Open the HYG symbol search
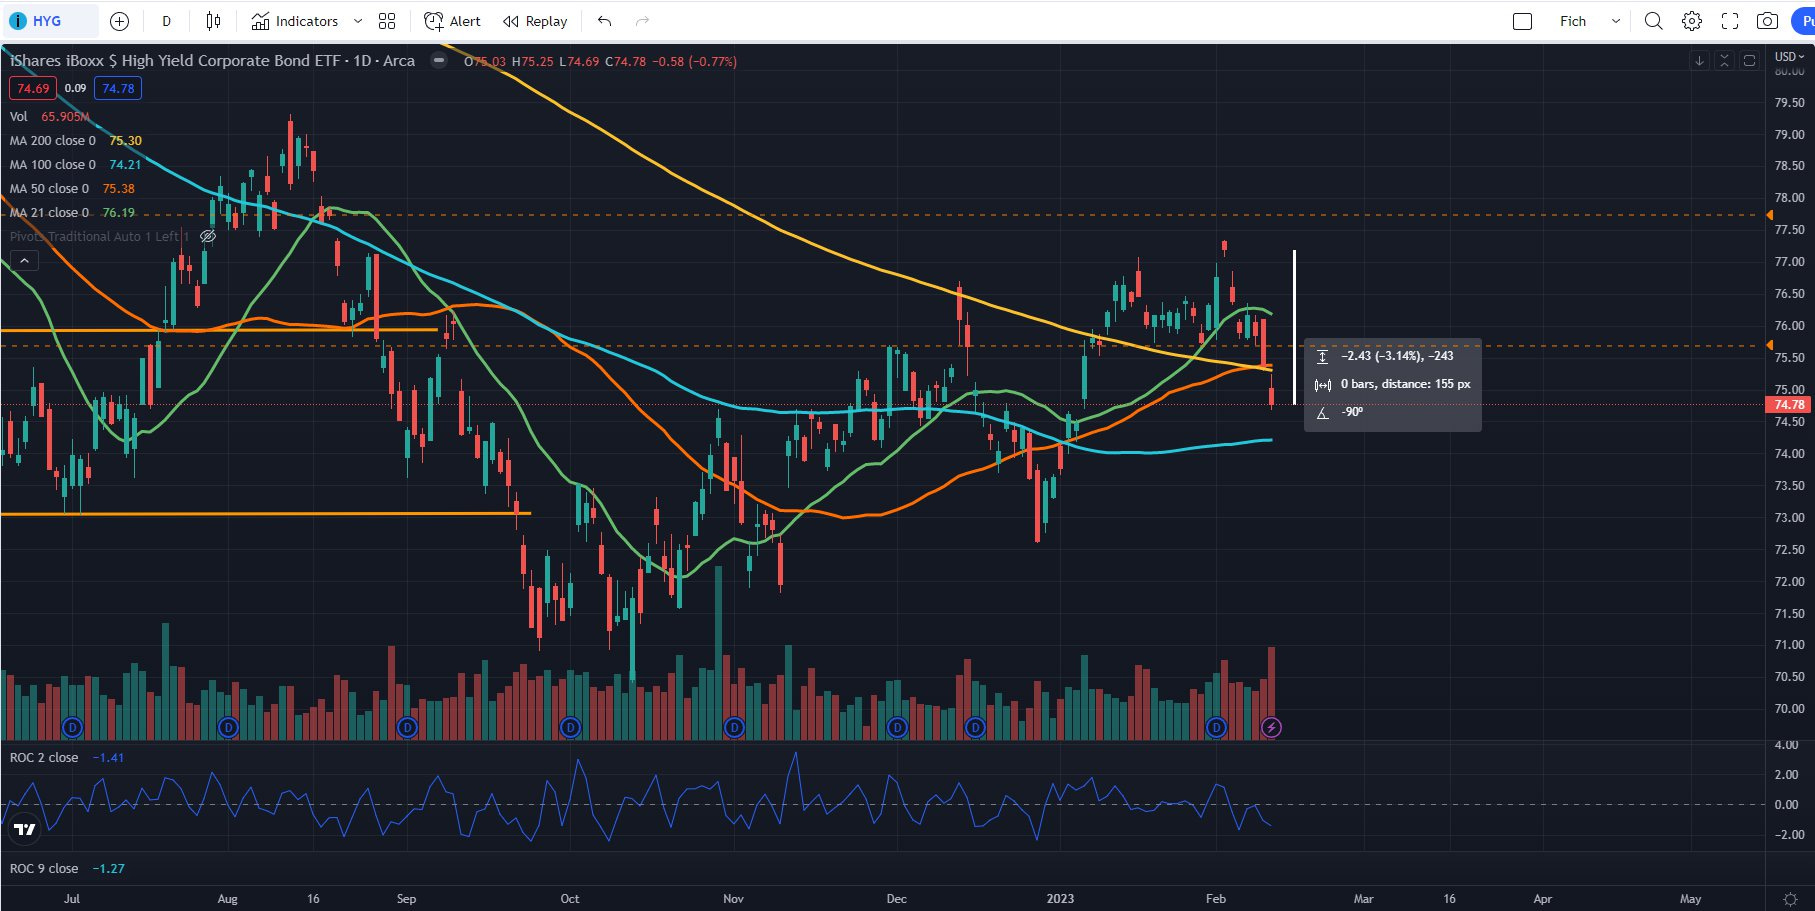1815x911 pixels. pos(48,21)
